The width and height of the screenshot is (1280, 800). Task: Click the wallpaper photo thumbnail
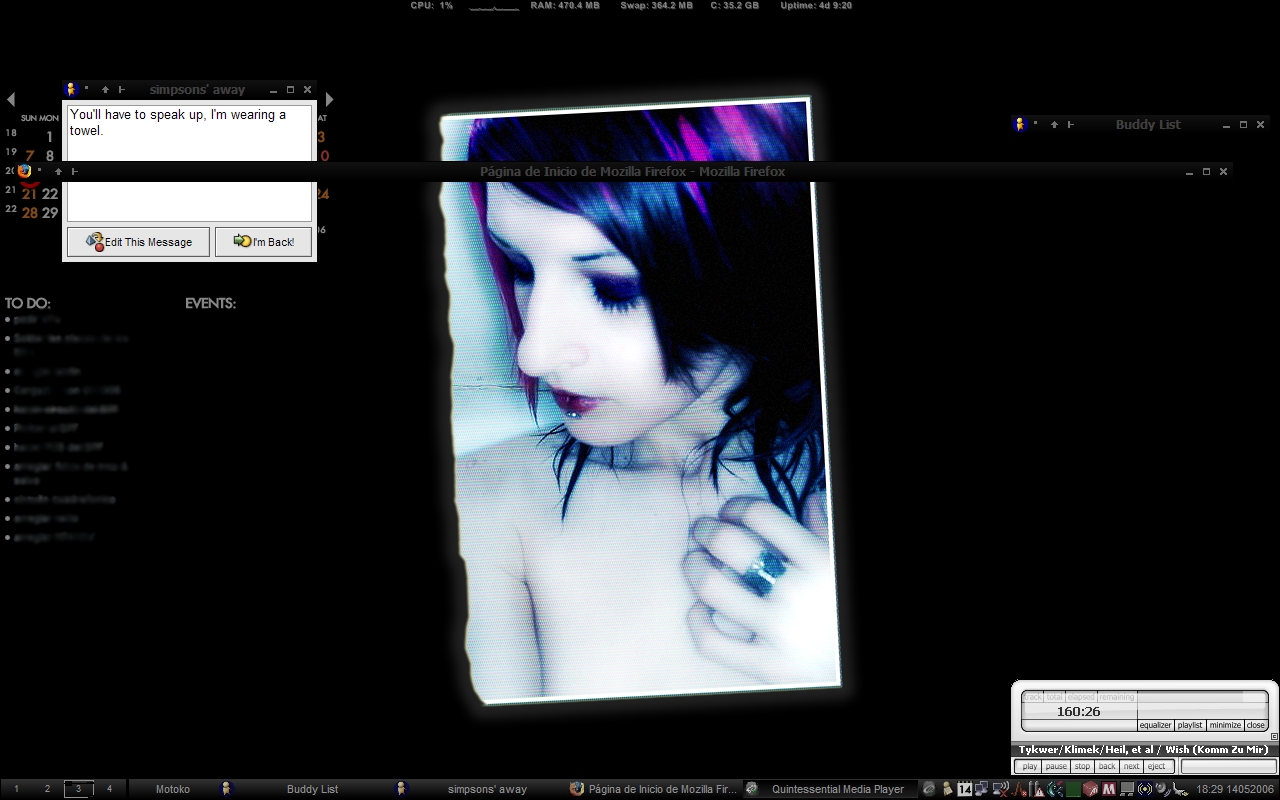(640, 400)
